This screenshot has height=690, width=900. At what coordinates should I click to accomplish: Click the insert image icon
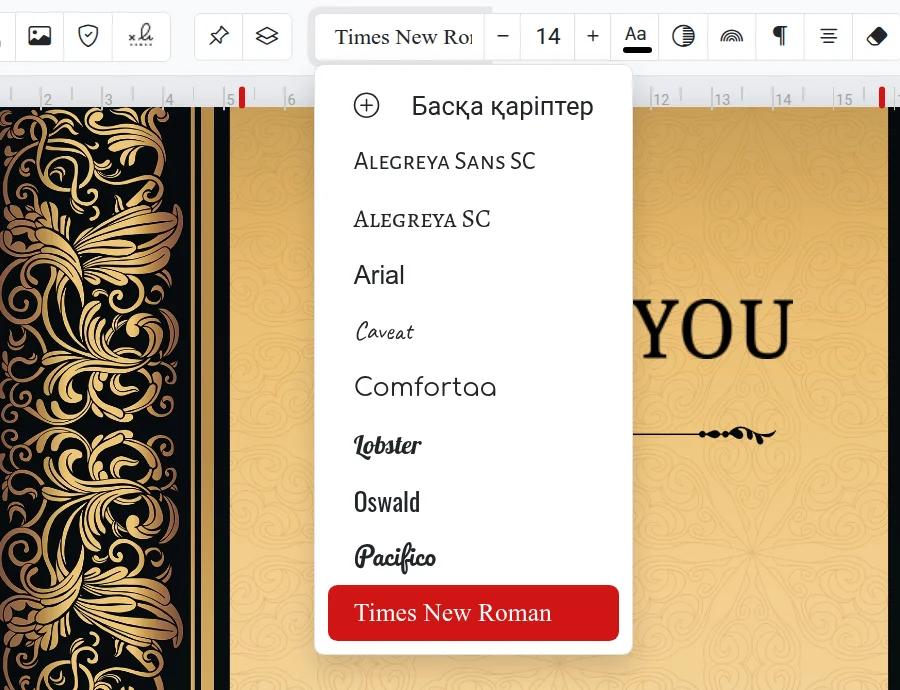(x=40, y=36)
